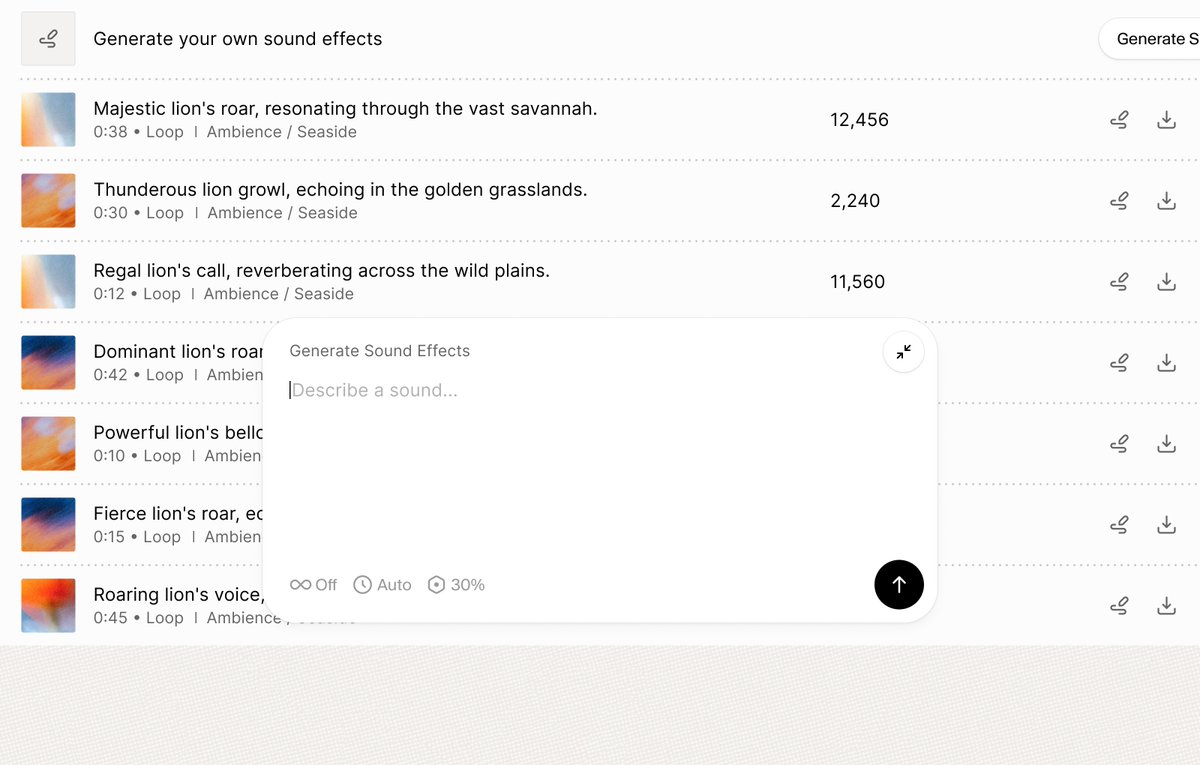This screenshot has width=1200, height=765.
Task: Download the Regal lion's call sound
Action: pyautogui.click(x=1166, y=282)
